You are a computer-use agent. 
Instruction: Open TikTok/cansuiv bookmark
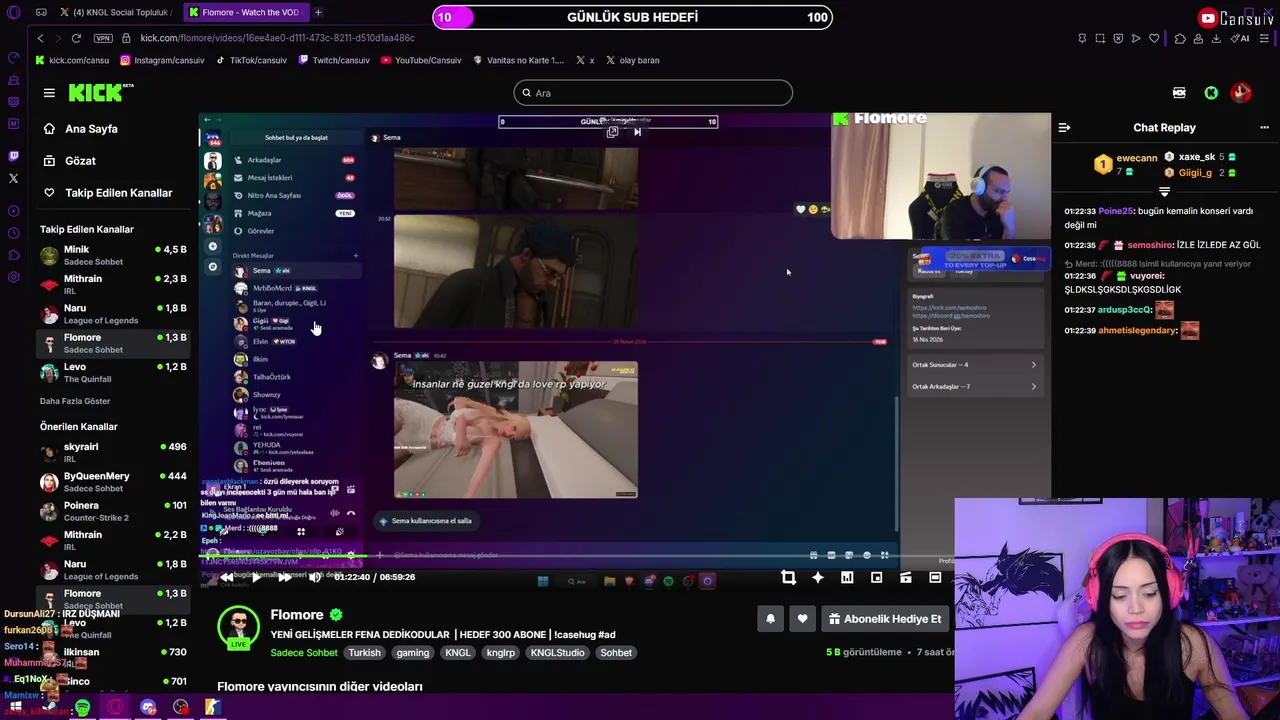point(251,60)
